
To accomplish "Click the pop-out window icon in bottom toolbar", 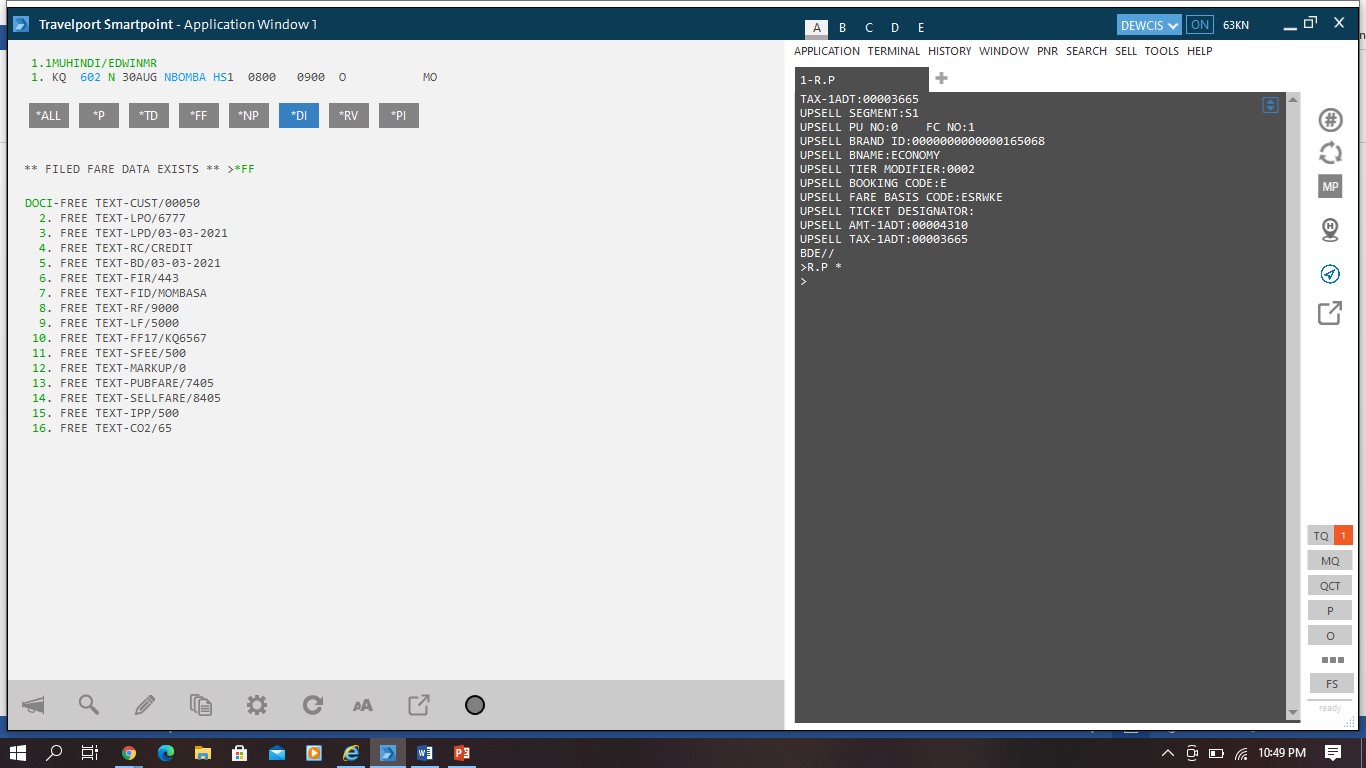I will [x=419, y=705].
